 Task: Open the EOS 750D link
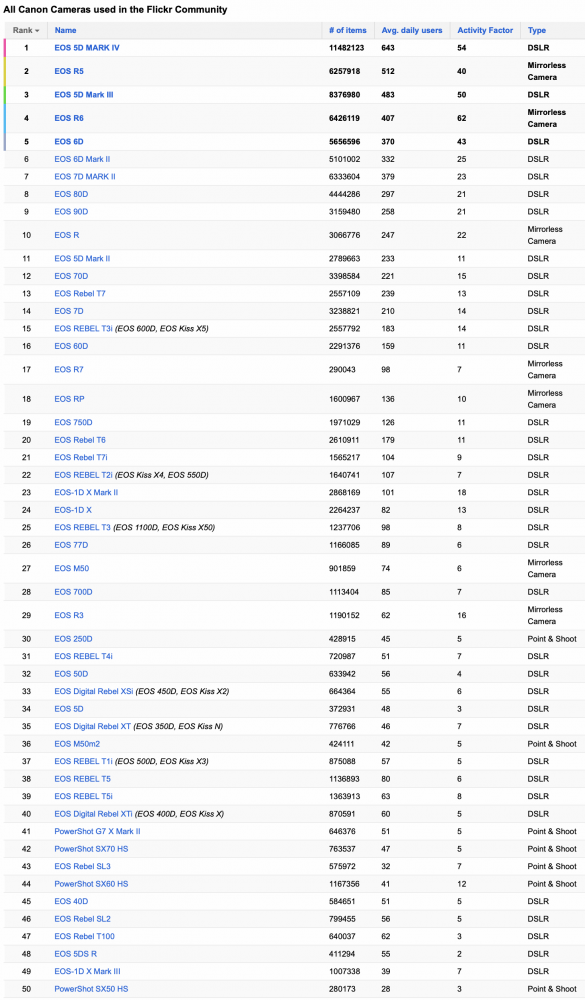[73, 423]
